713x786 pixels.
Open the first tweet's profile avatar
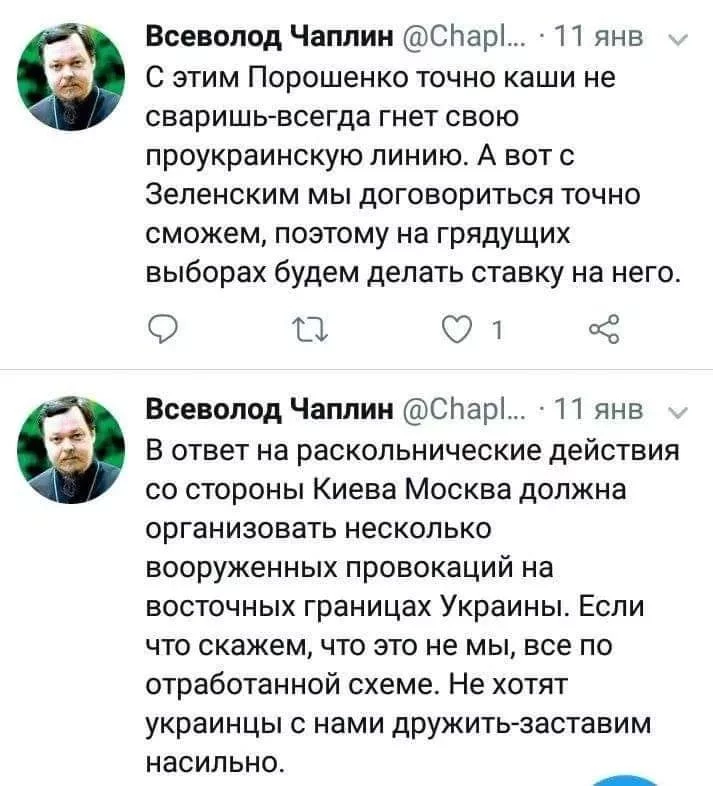pos(72,77)
